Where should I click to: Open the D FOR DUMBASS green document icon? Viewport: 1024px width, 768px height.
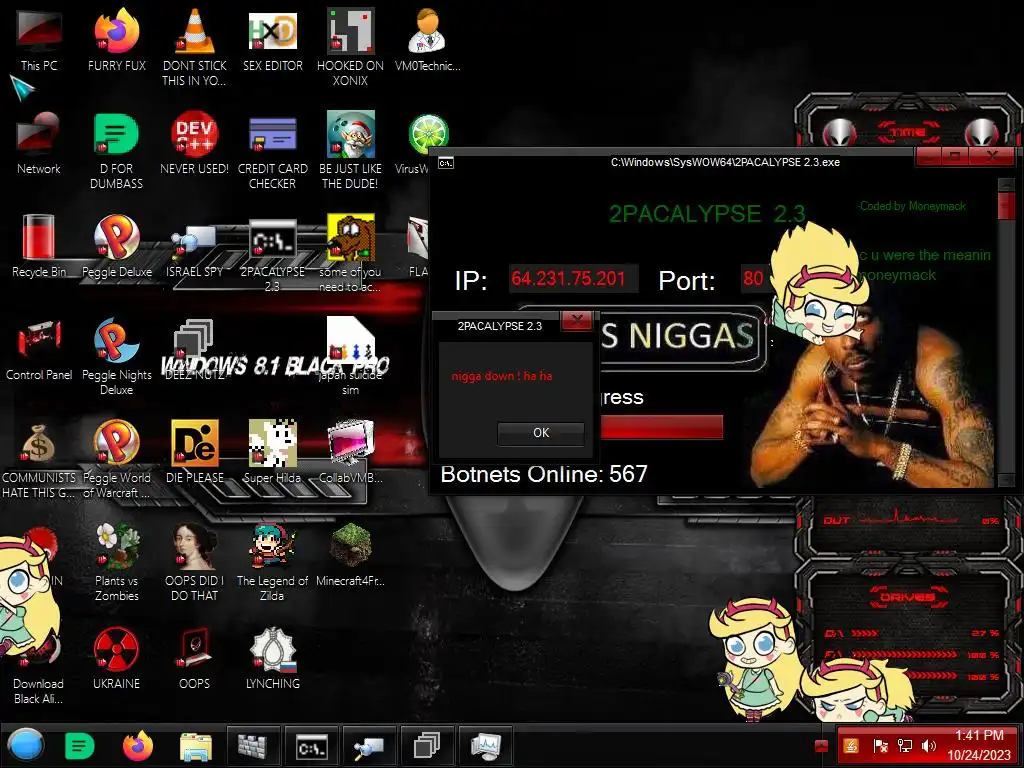[x=116, y=150]
